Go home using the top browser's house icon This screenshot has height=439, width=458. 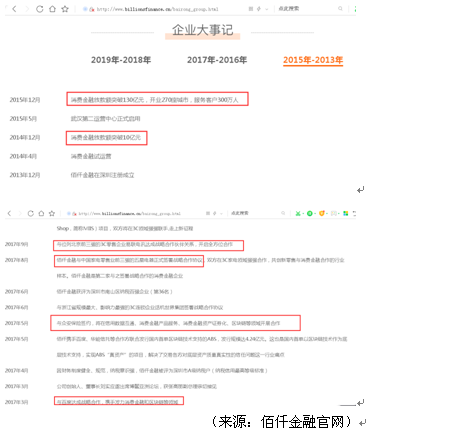pyautogui.click(x=52, y=9)
